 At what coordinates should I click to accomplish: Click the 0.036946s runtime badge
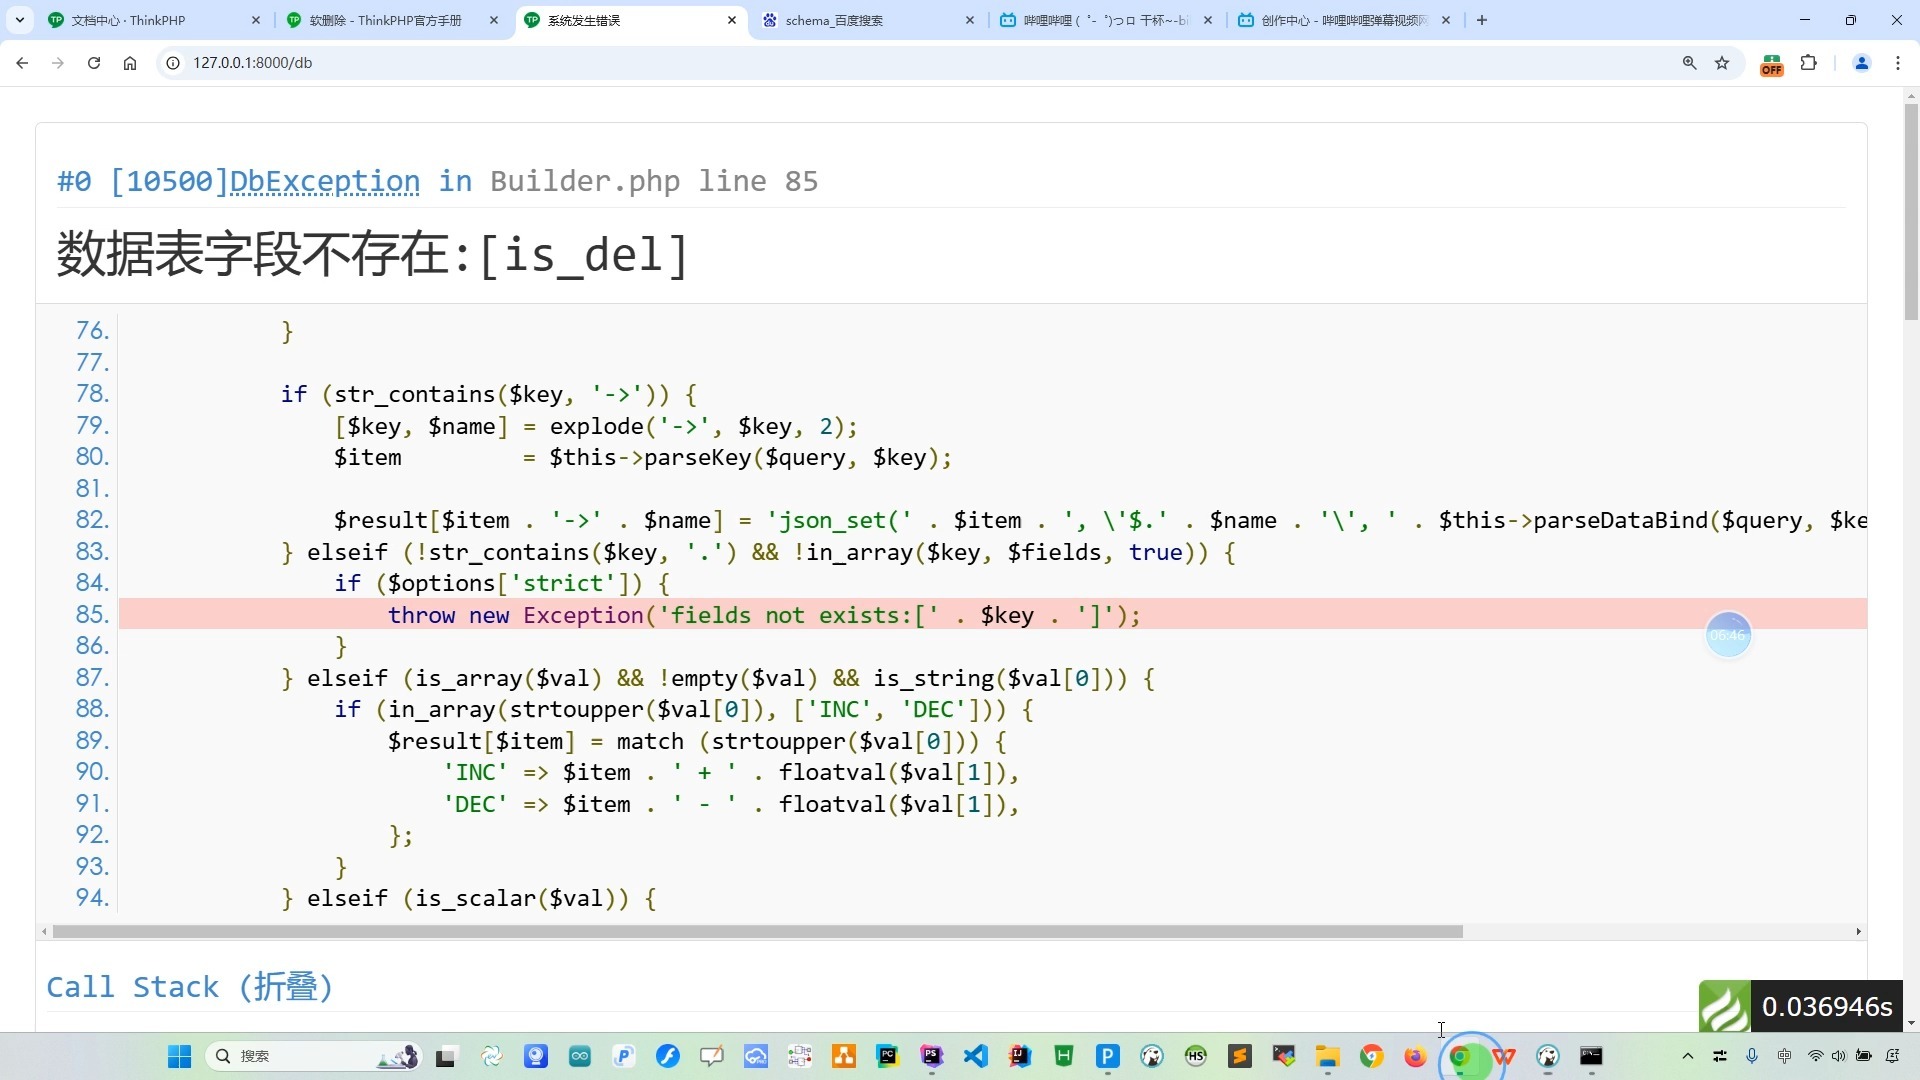[1827, 1007]
